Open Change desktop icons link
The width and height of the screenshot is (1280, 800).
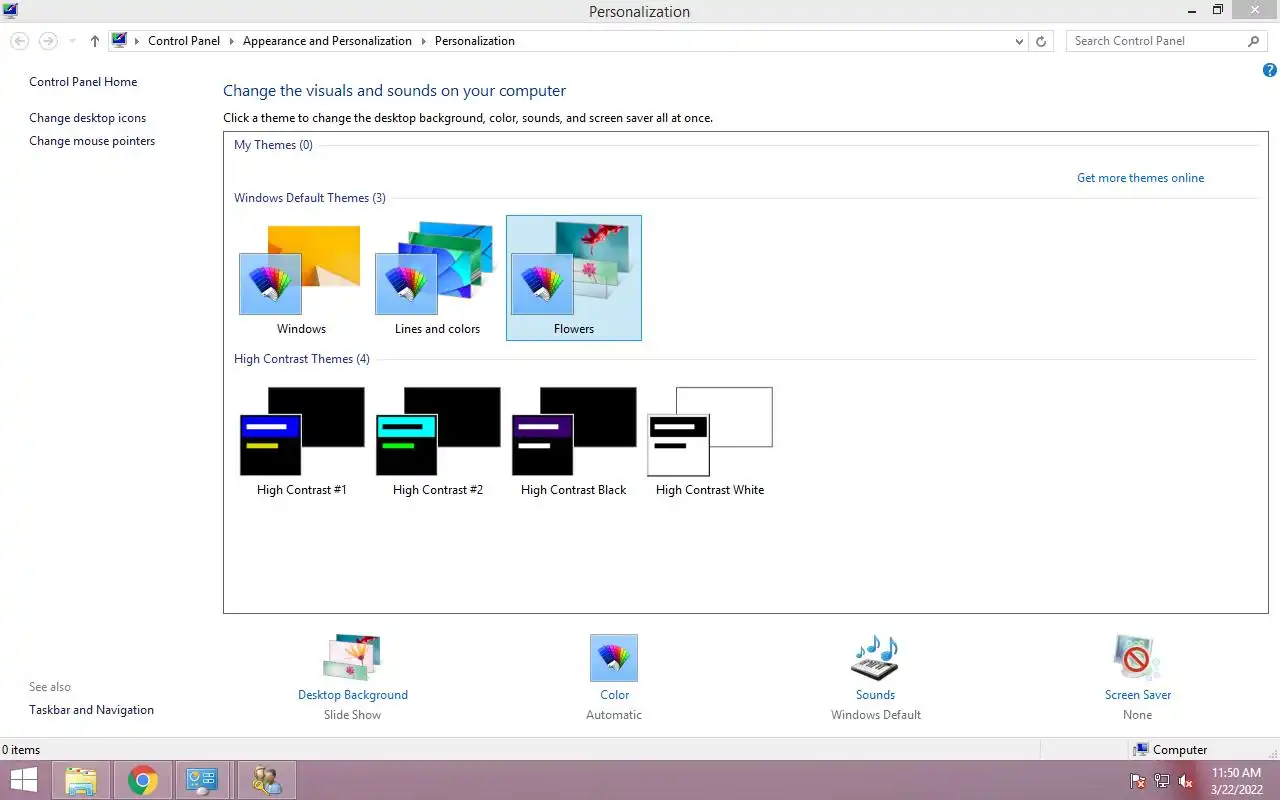(87, 118)
